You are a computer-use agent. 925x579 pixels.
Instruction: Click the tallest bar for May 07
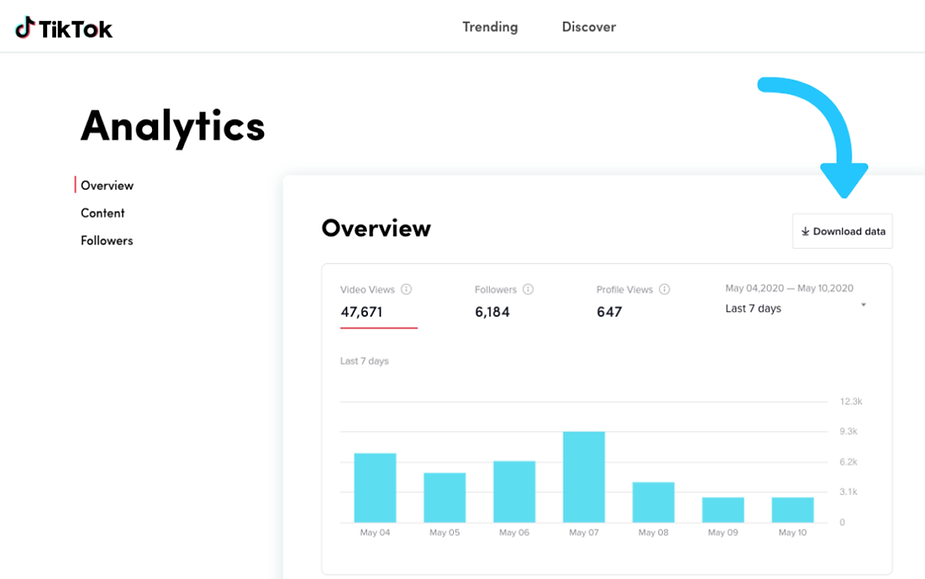point(584,475)
